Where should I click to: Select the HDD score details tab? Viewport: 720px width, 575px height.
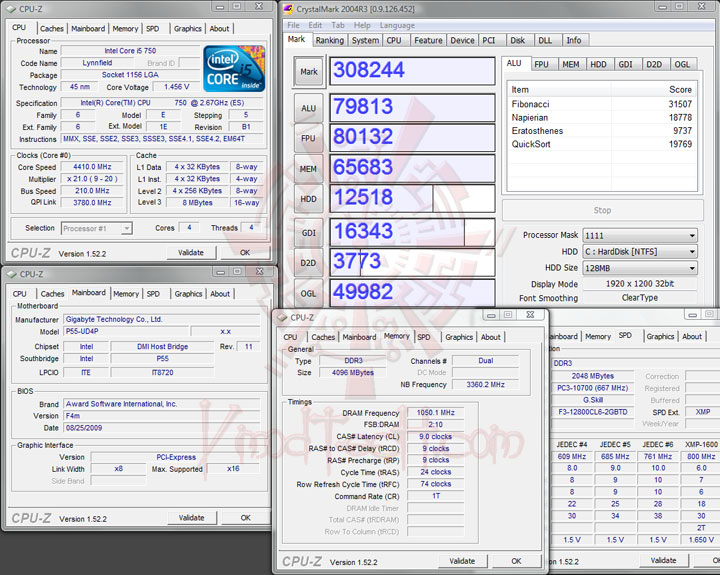[598, 65]
